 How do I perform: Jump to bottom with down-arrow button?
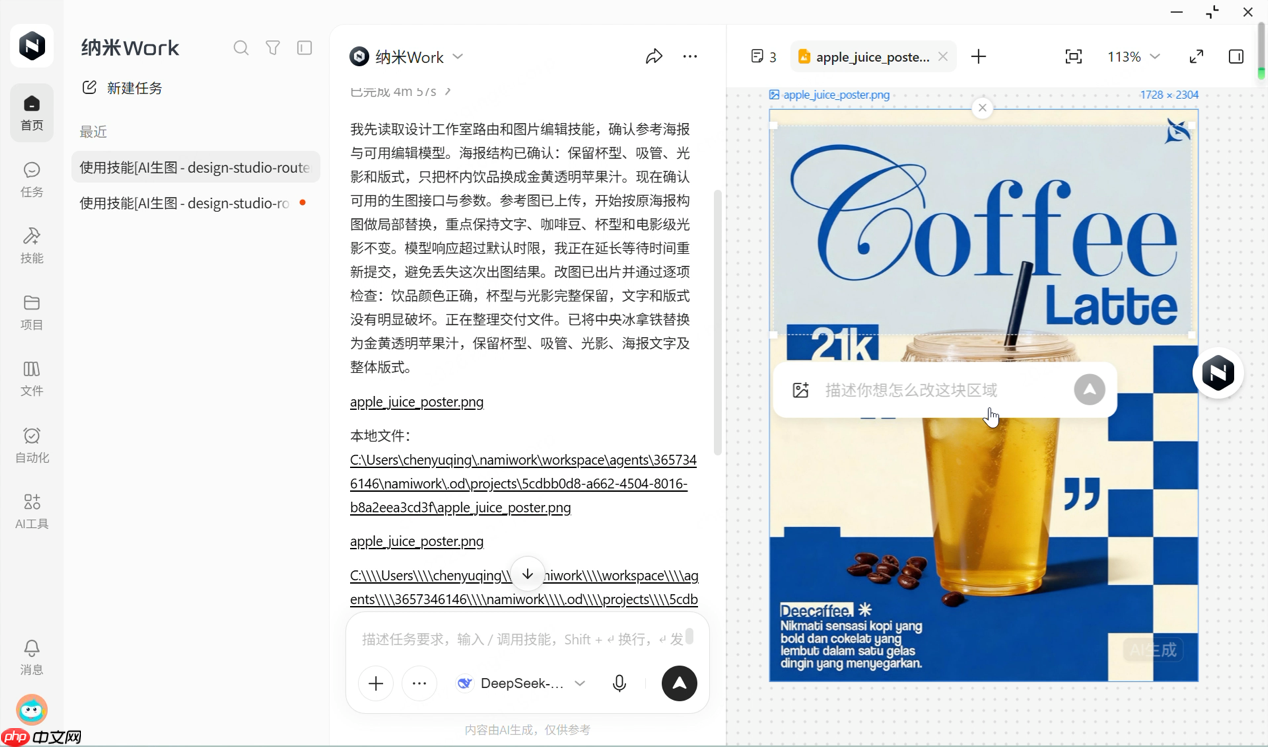click(x=528, y=575)
